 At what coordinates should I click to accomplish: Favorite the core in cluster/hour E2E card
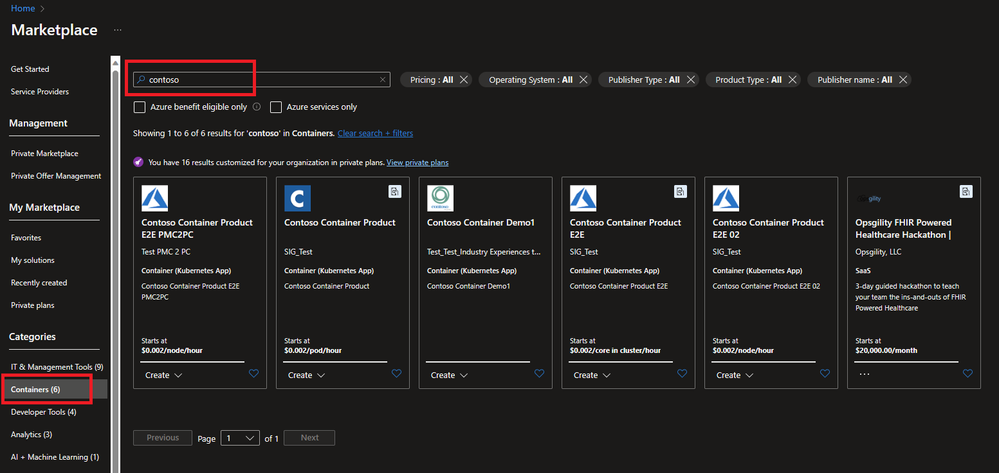[682, 374]
